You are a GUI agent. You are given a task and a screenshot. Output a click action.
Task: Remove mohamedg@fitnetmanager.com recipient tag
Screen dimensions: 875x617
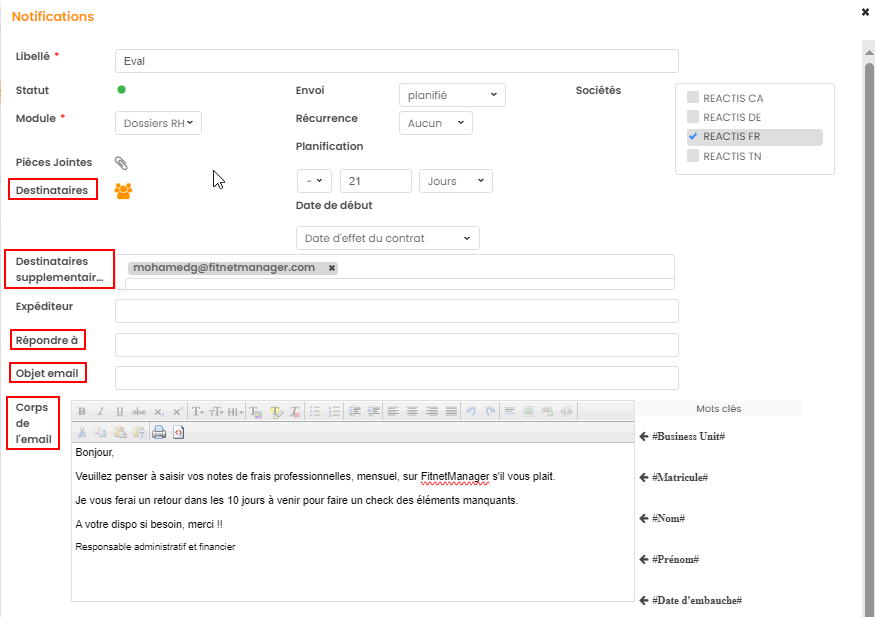[332, 268]
